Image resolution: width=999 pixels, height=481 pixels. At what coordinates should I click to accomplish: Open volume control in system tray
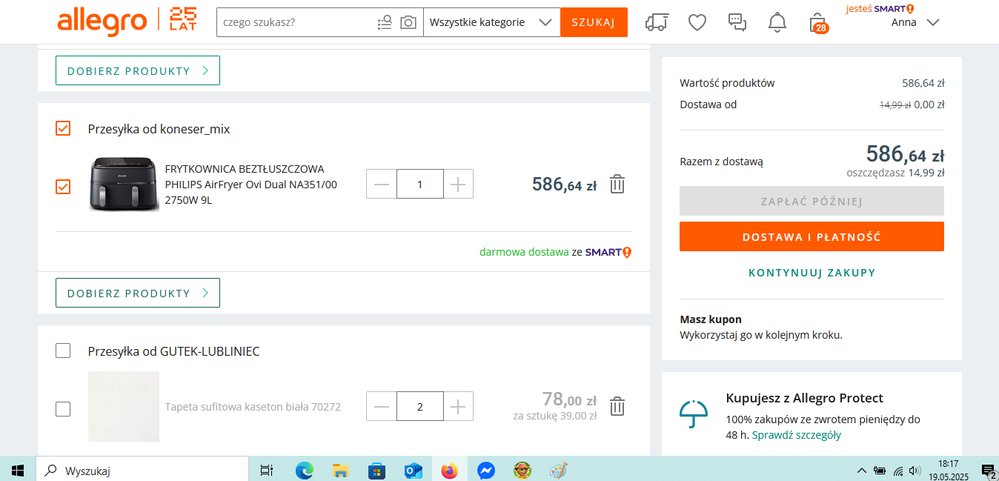[x=916, y=471]
